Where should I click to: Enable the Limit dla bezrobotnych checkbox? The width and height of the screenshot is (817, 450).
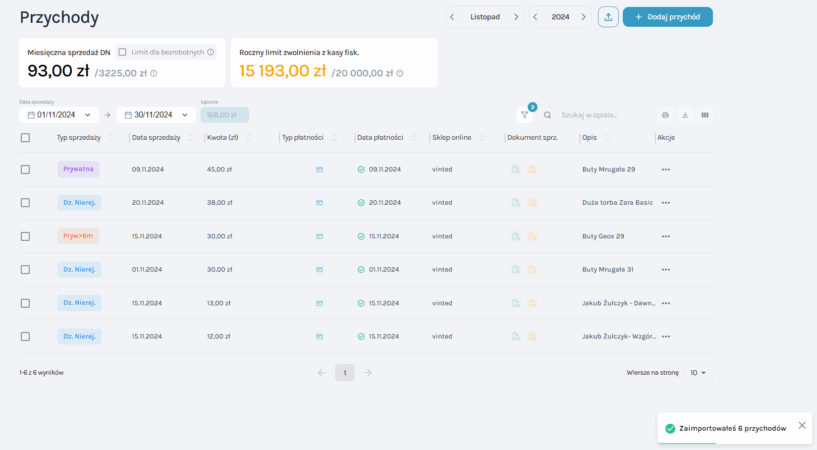click(122, 52)
